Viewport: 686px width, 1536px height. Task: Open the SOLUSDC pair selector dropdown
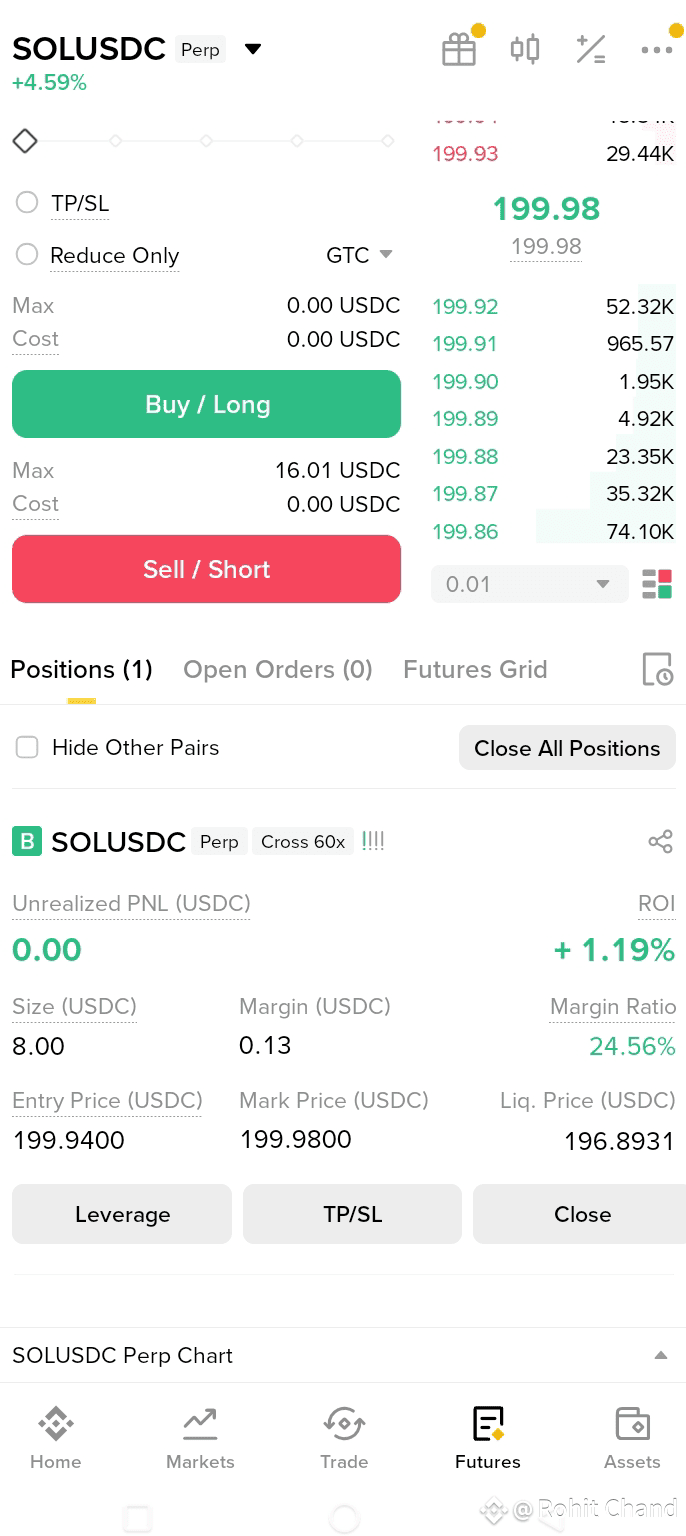coord(253,49)
